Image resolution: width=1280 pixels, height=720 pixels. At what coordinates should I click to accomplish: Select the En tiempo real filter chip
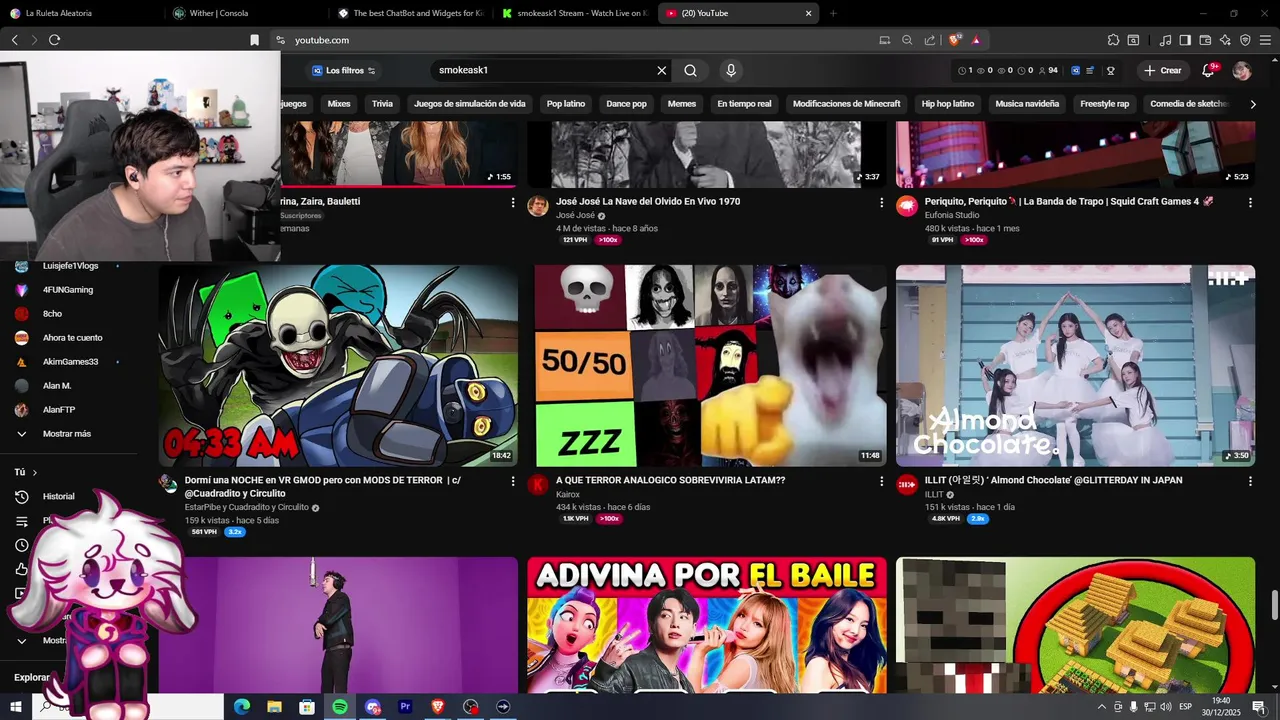coord(744,104)
